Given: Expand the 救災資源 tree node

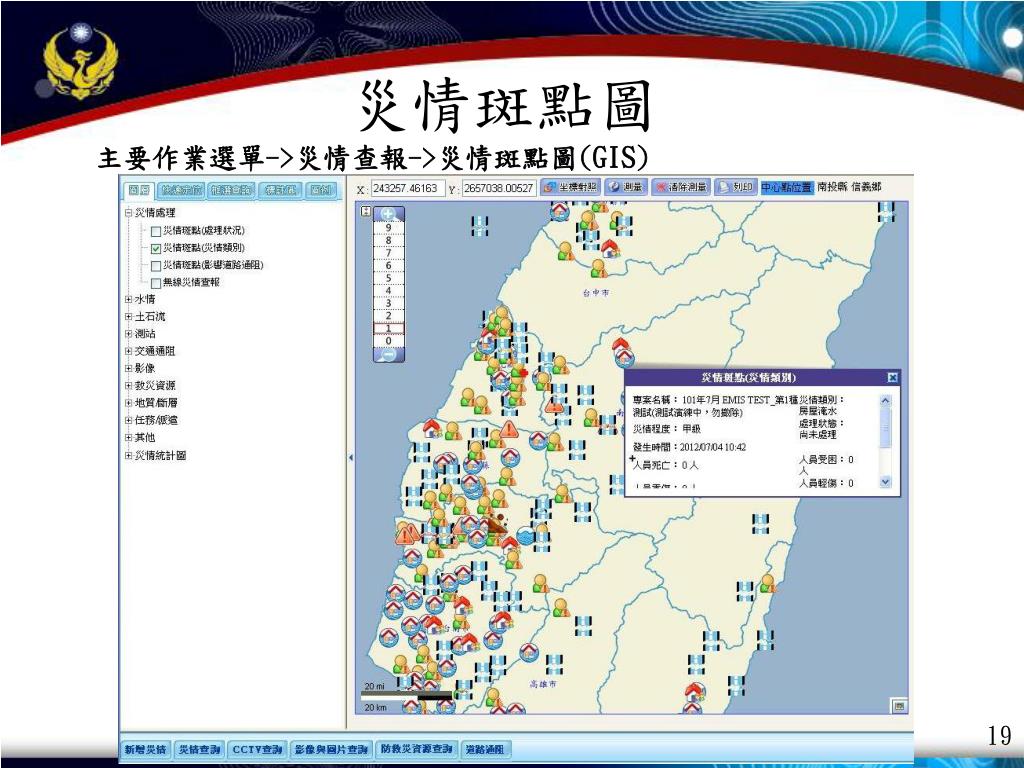Looking at the screenshot, I should 129,386.
